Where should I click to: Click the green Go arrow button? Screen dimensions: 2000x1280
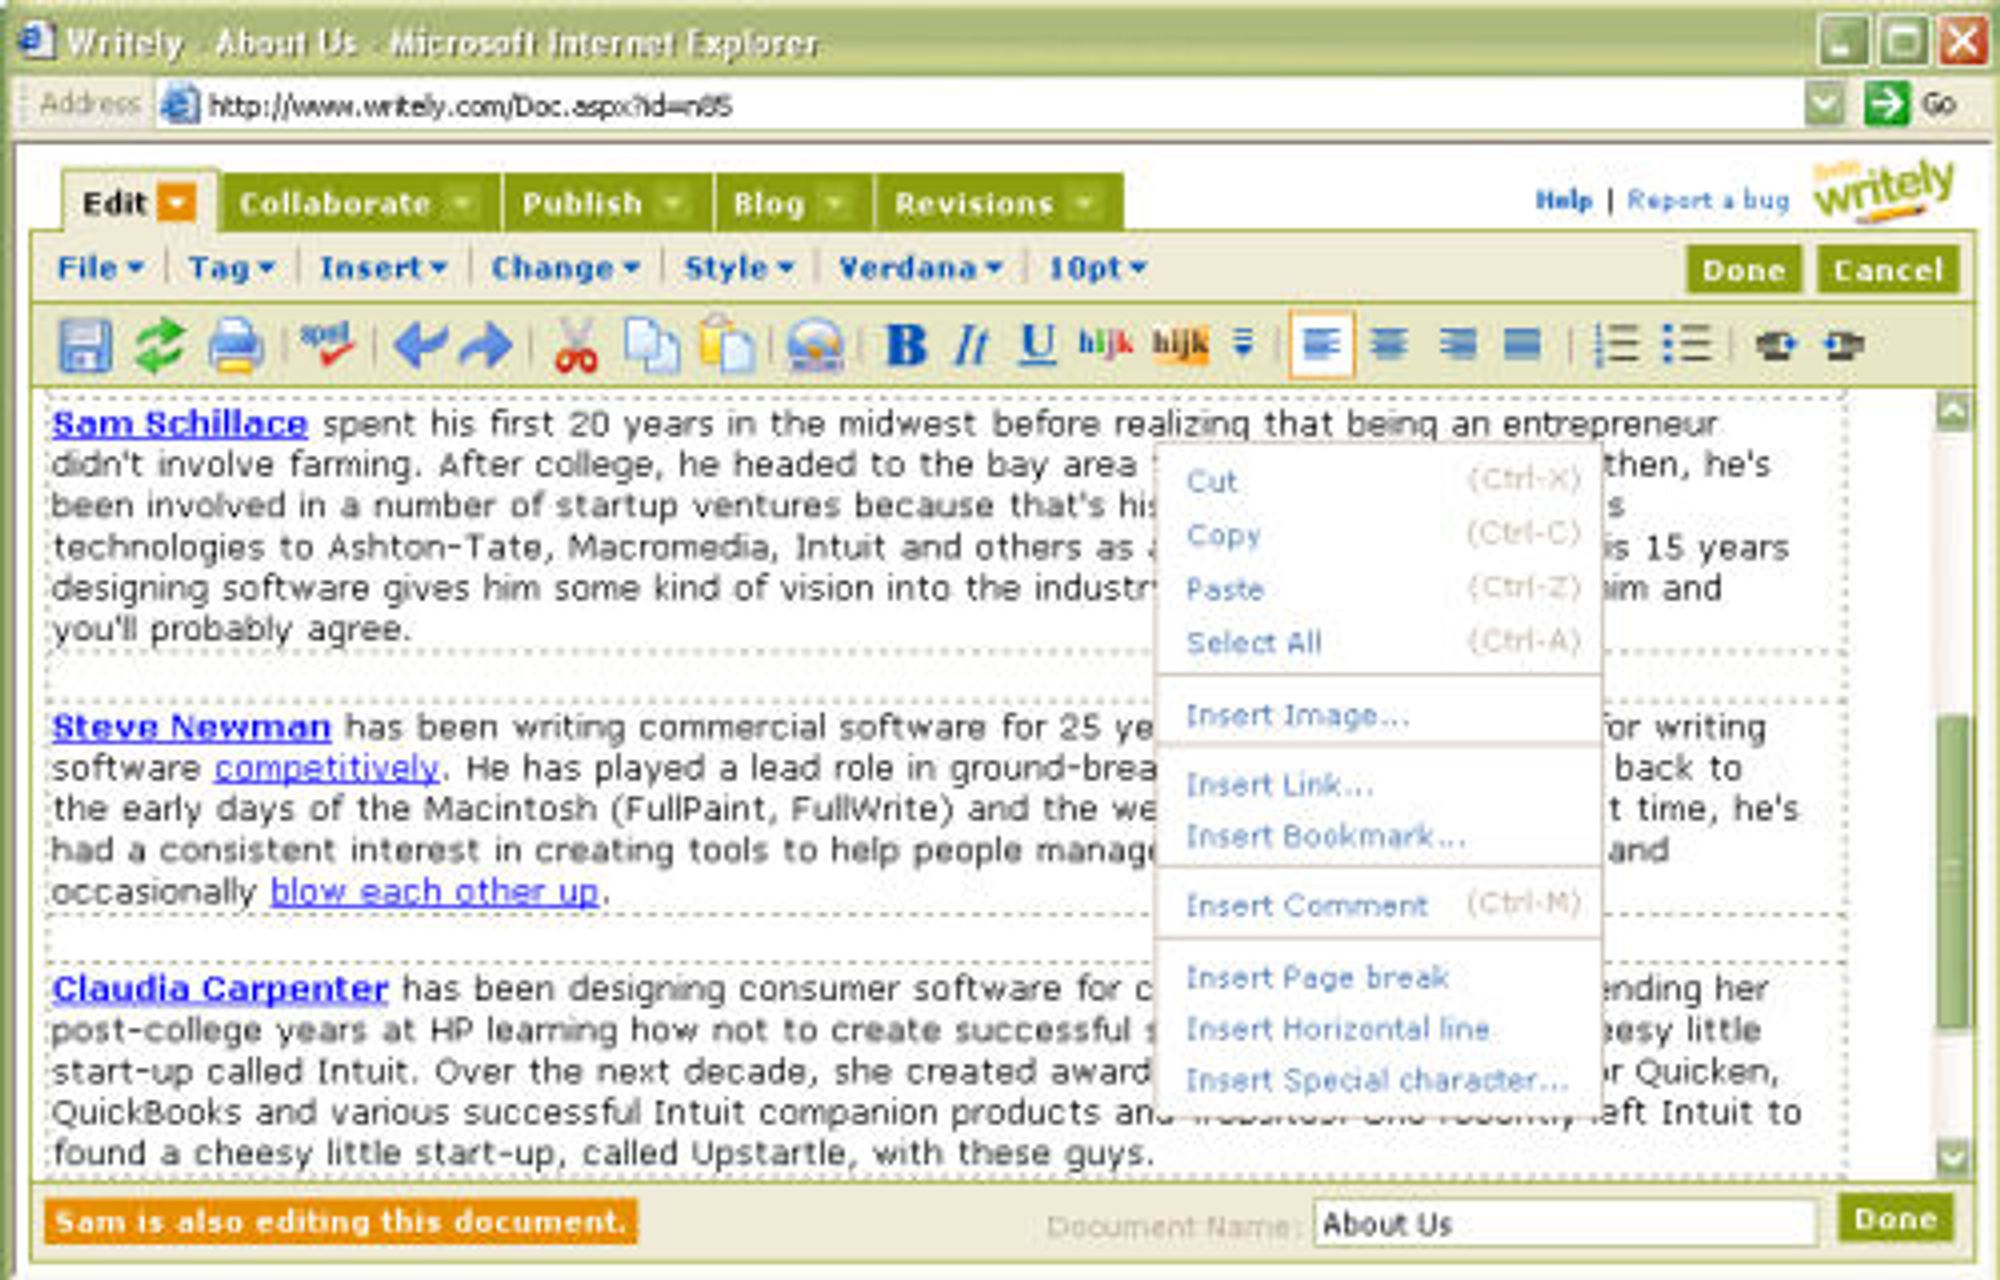coord(1887,104)
